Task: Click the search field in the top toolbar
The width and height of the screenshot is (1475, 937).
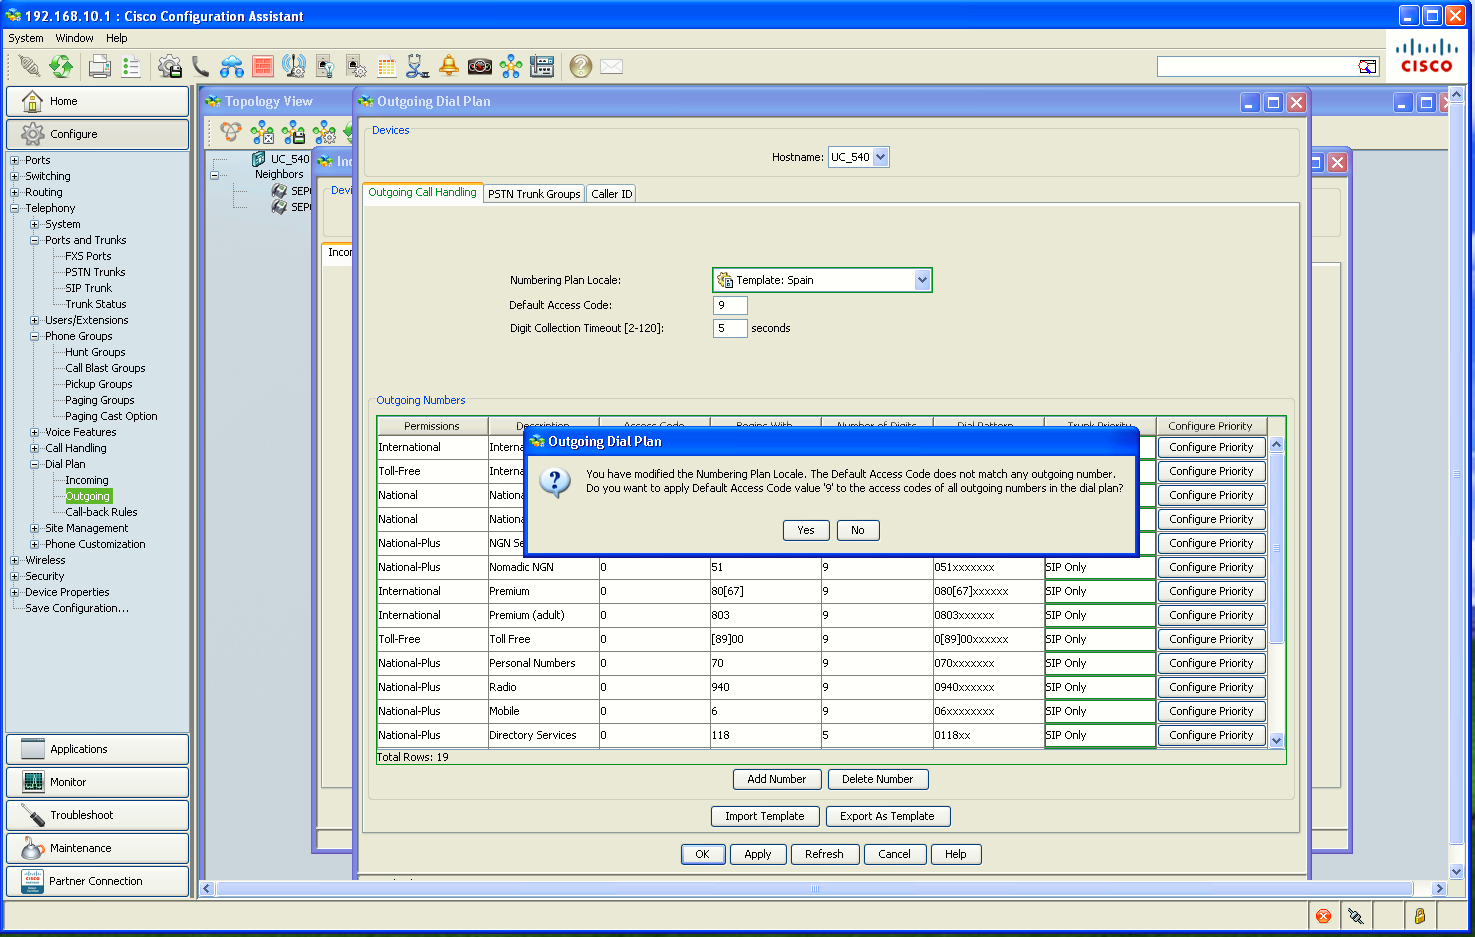Action: coord(1257,67)
